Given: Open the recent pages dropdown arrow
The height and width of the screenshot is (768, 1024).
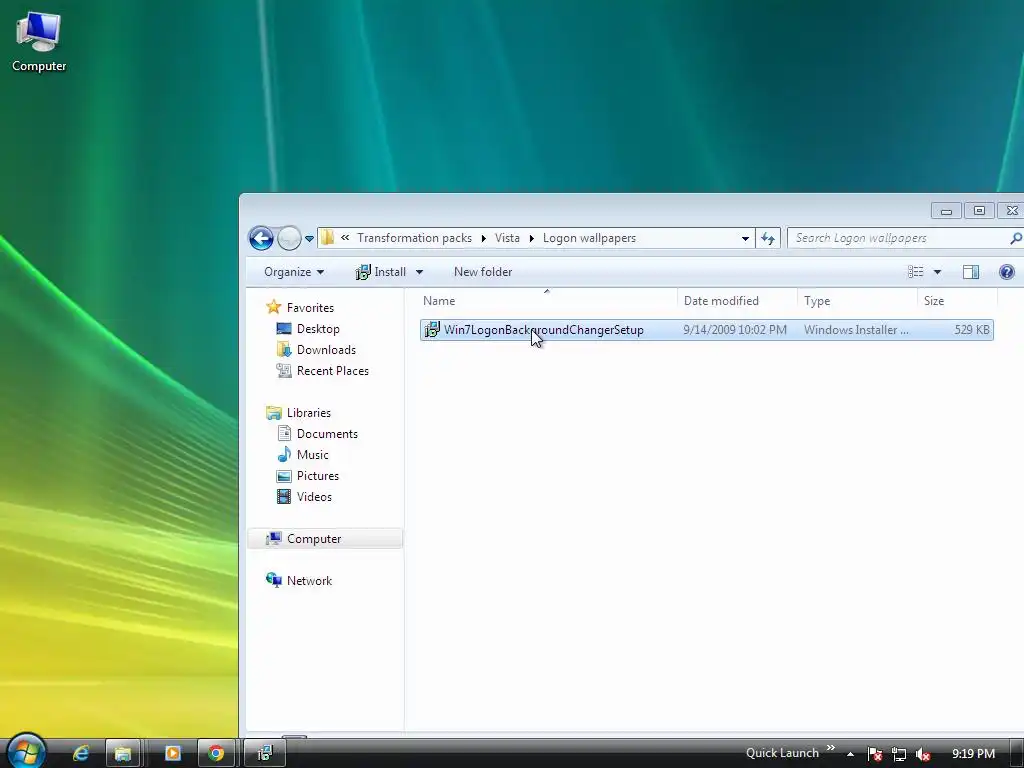Looking at the screenshot, I should [x=310, y=239].
